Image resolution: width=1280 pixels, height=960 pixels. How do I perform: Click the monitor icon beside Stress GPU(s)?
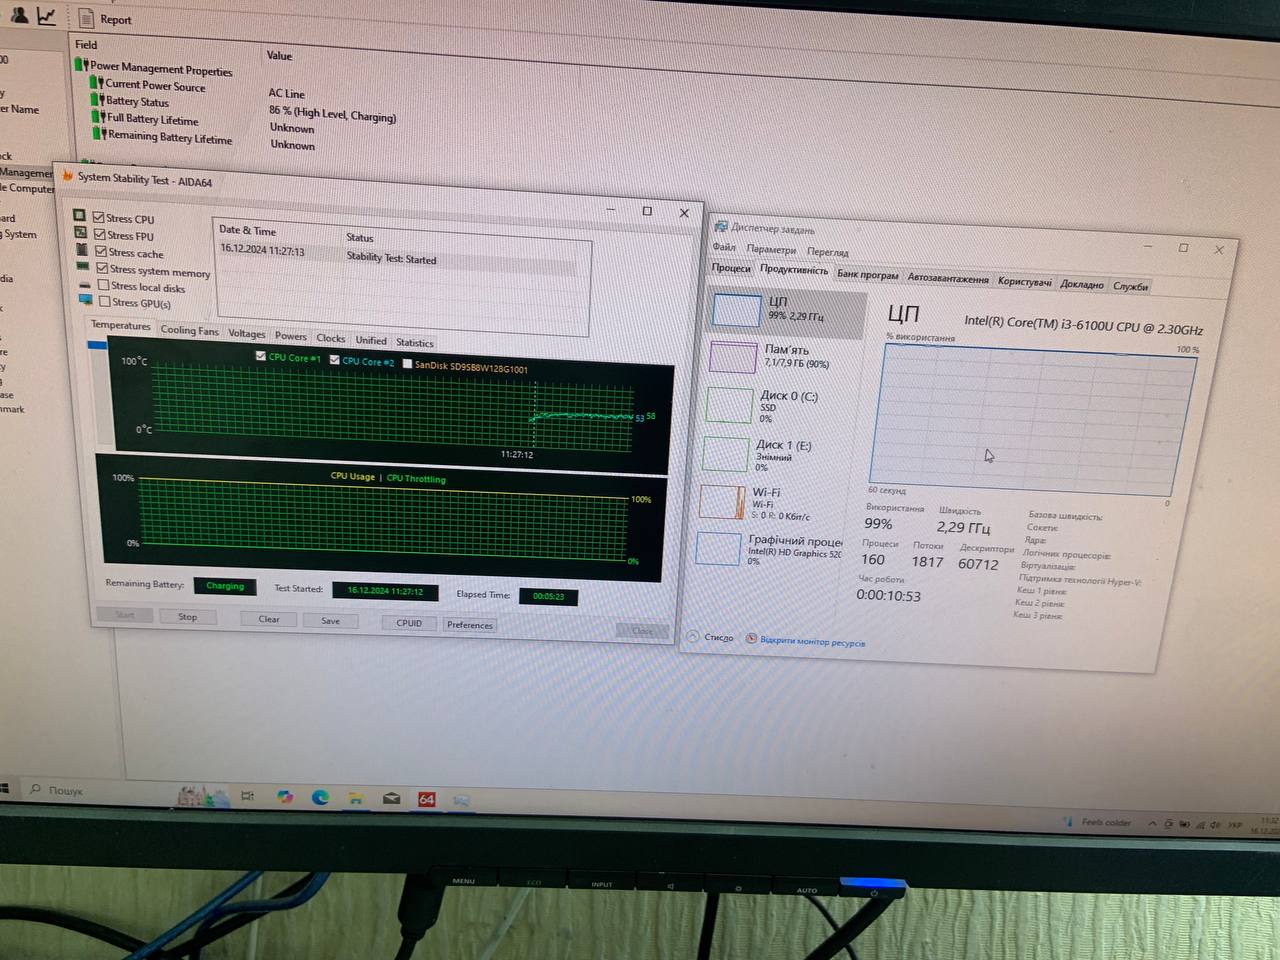[86, 300]
